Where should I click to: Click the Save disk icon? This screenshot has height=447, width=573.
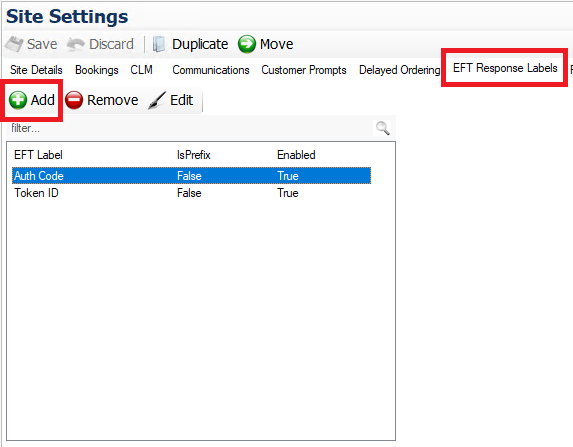point(14,44)
